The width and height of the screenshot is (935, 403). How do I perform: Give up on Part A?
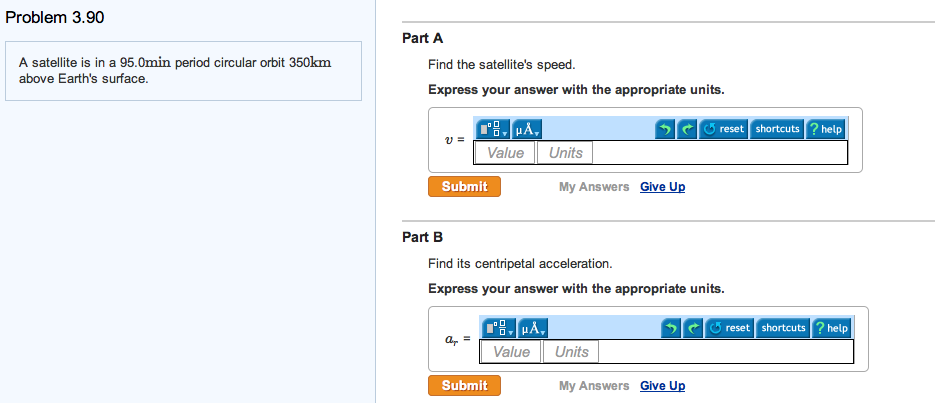(x=662, y=187)
